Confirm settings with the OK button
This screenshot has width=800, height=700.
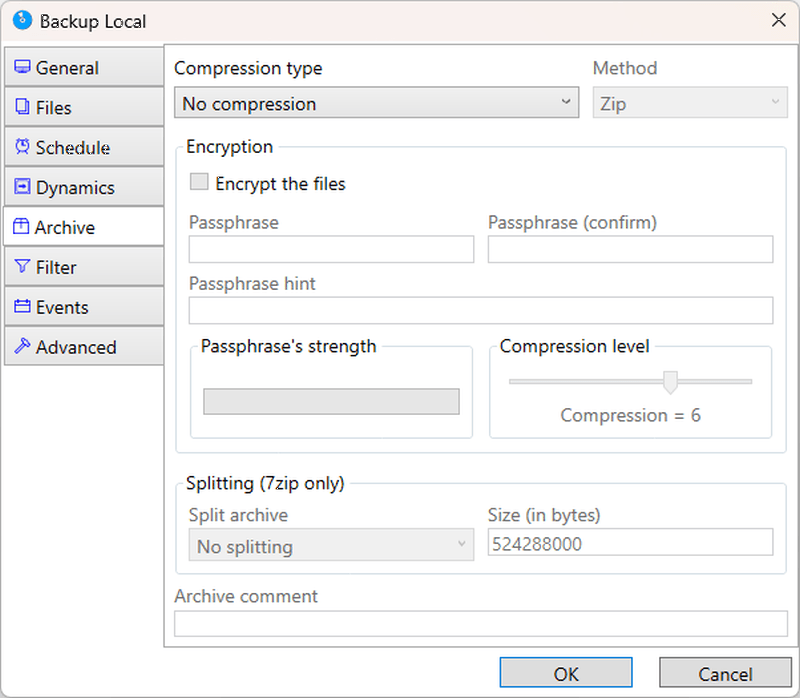point(566,673)
